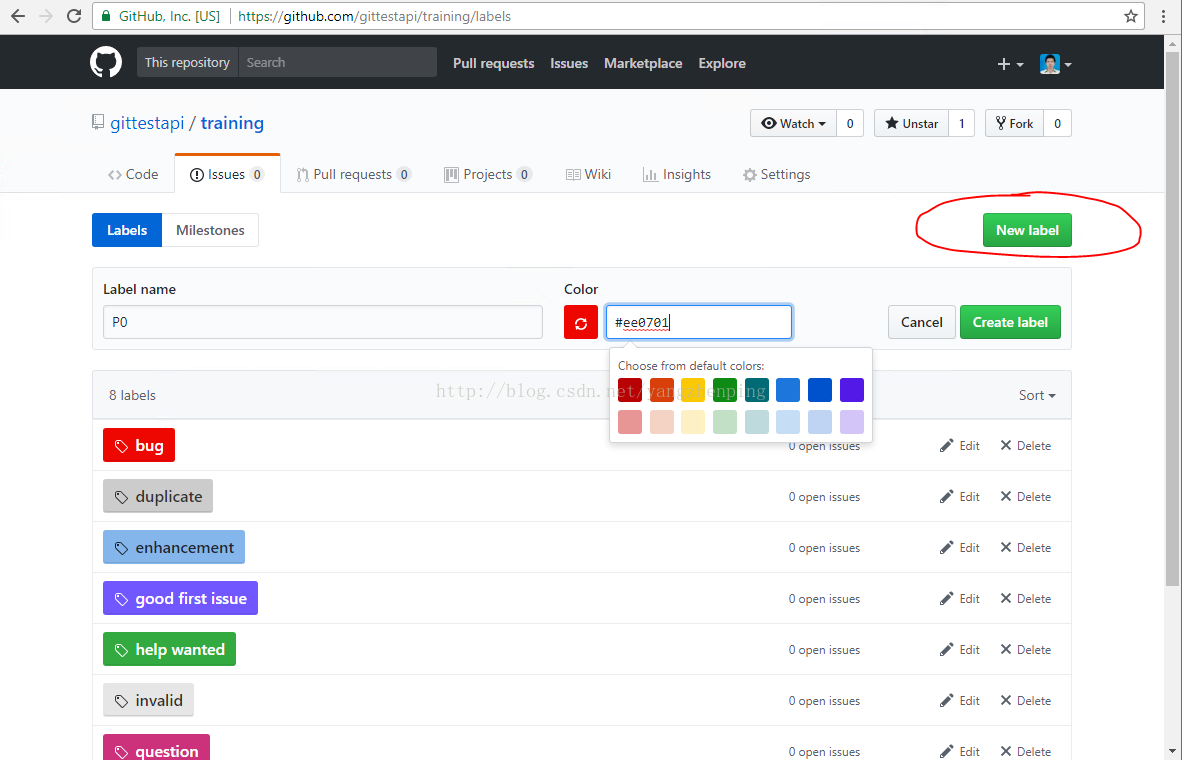
Task: Open Explore in the top navigation
Action: click(x=722, y=63)
